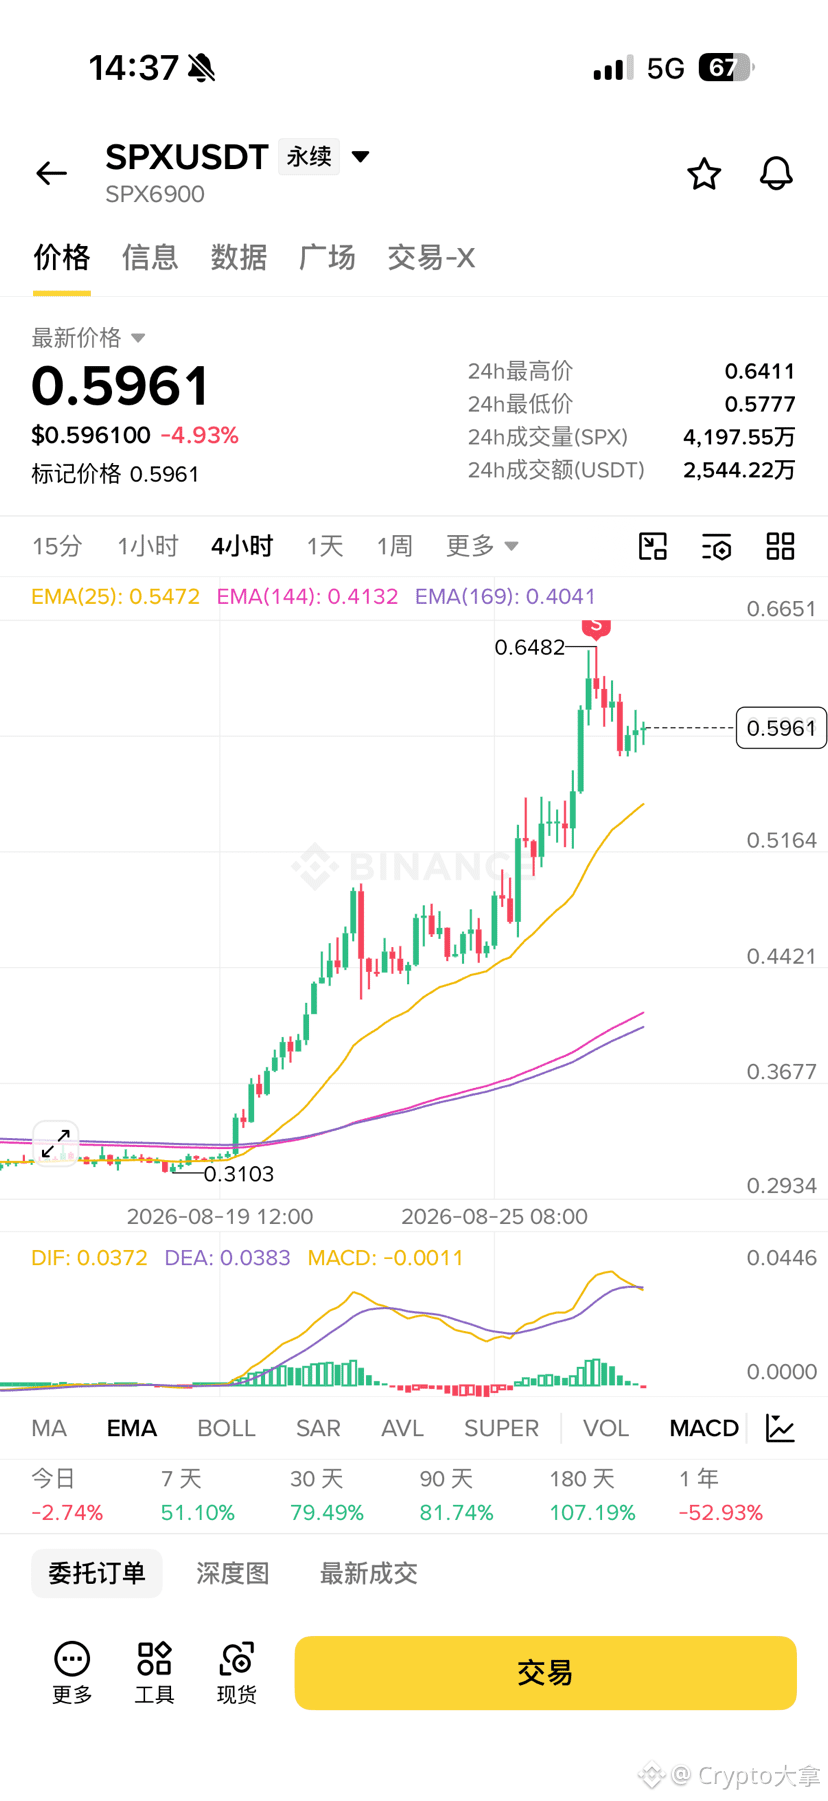Select the 15分 timeframe
The width and height of the screenshot is (828, 1801).
(57, 546)
